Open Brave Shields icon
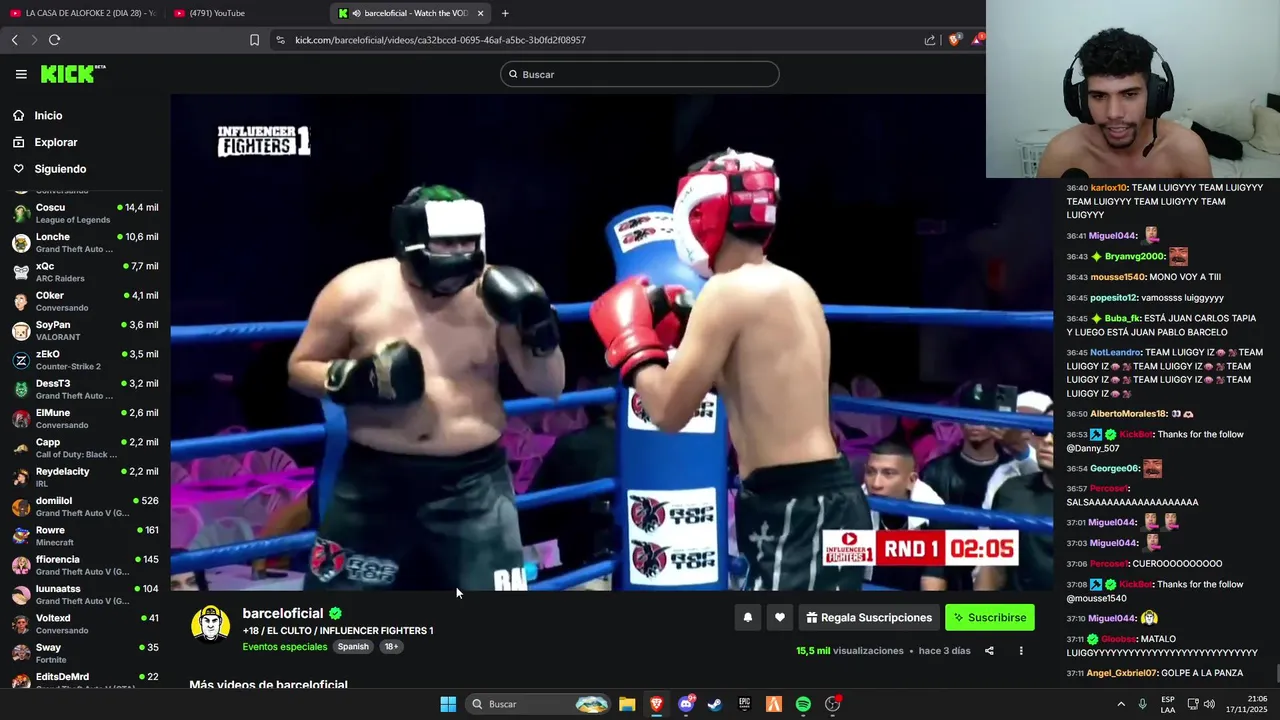 click(x=955, y=40)
